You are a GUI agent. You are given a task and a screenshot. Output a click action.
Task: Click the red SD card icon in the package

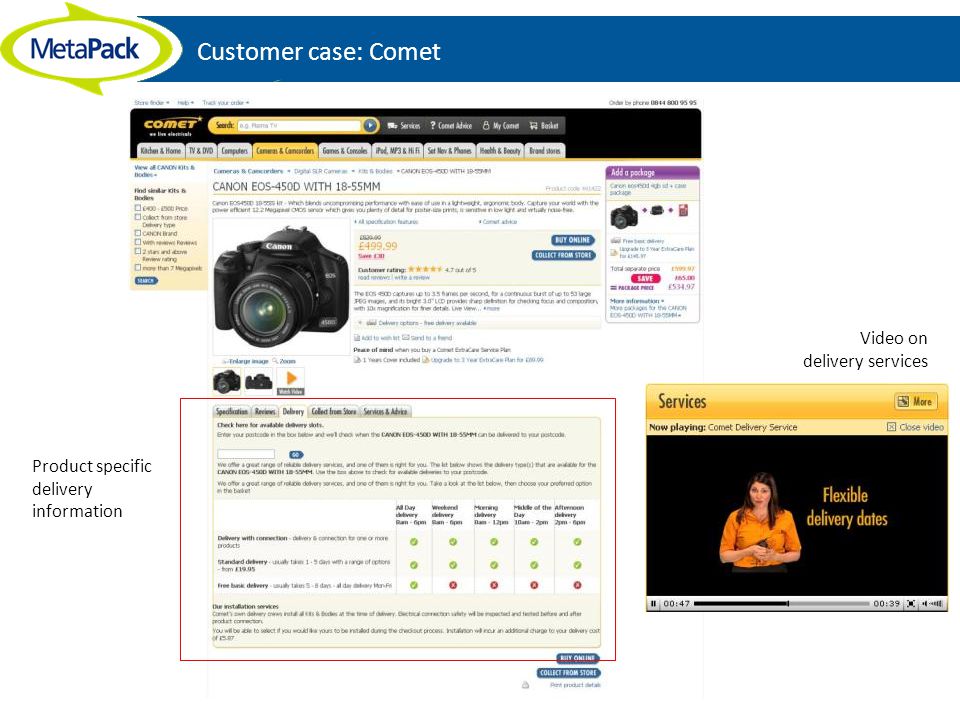click(683, 210)
